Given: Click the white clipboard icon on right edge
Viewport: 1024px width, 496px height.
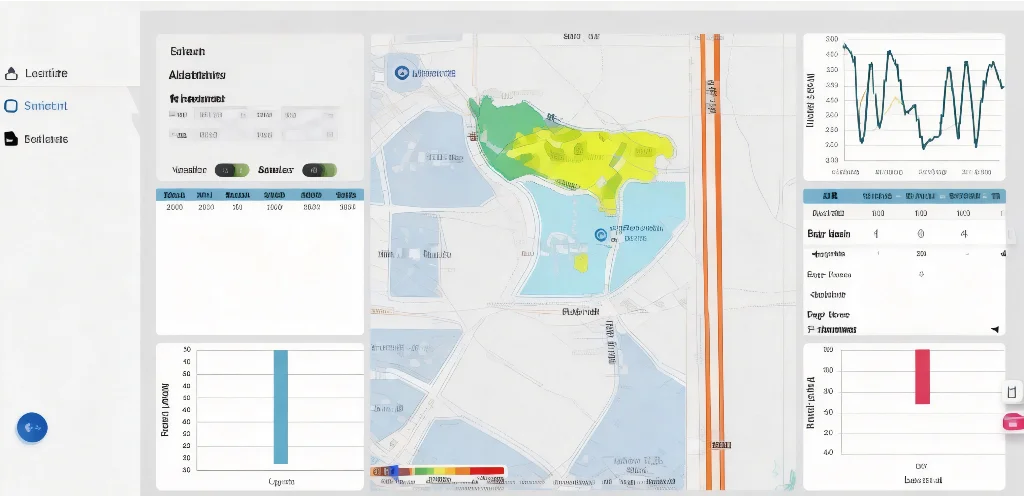Looking at the screenshot, I should [1011, 391].
